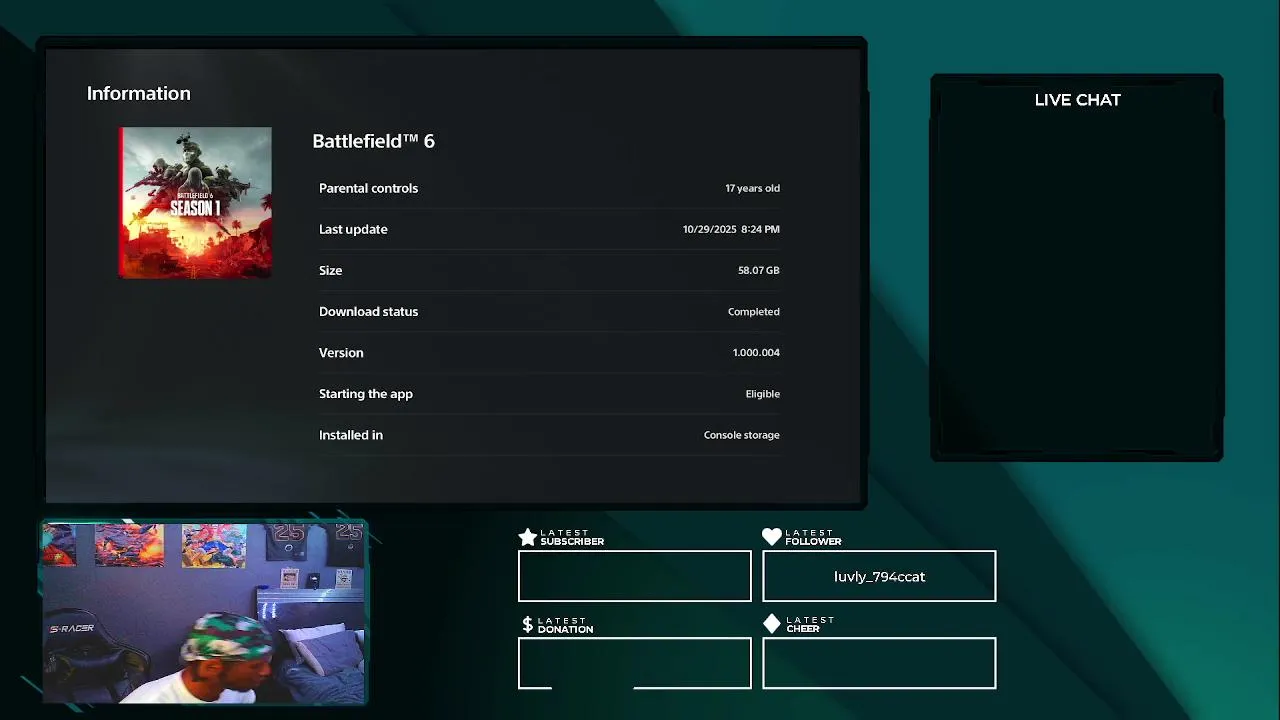Click the Battlefield 6 Season 1 cover art
The height and width of the screenshot is (720, 1280).
click(195, 202)
